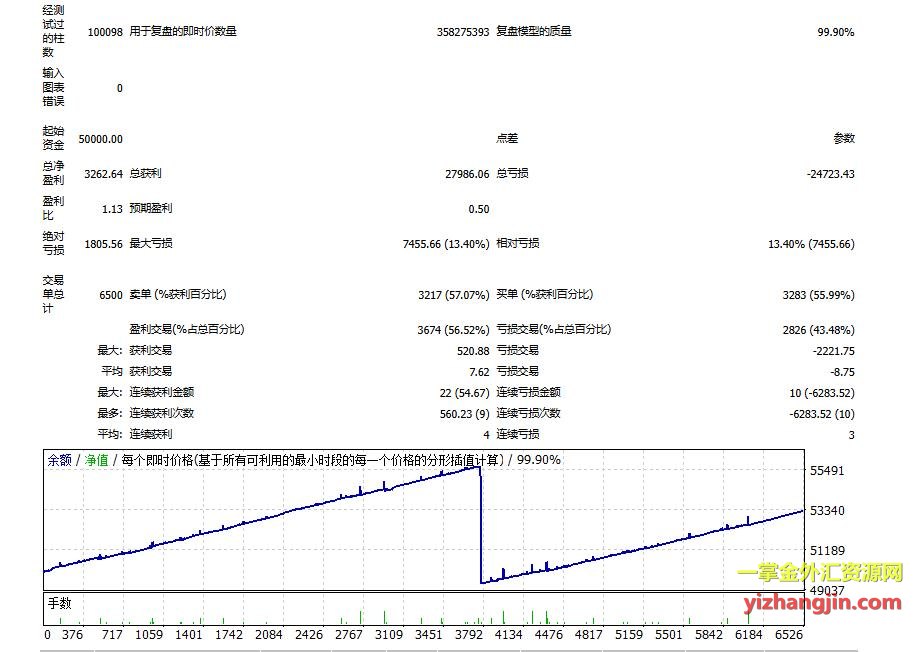Click the 手数 volume panel label

coord(59,603)
